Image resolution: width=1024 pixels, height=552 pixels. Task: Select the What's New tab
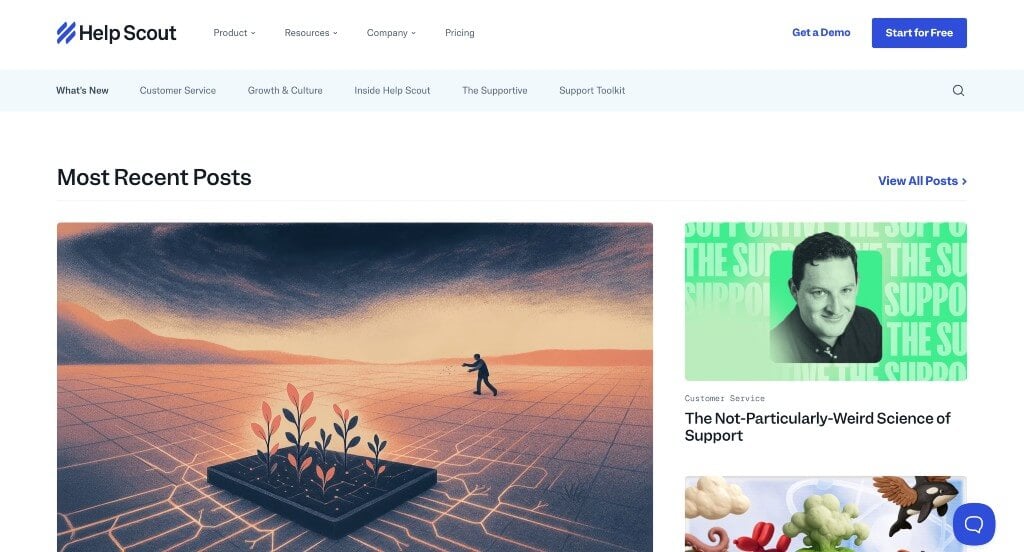(x=82, y=90)
